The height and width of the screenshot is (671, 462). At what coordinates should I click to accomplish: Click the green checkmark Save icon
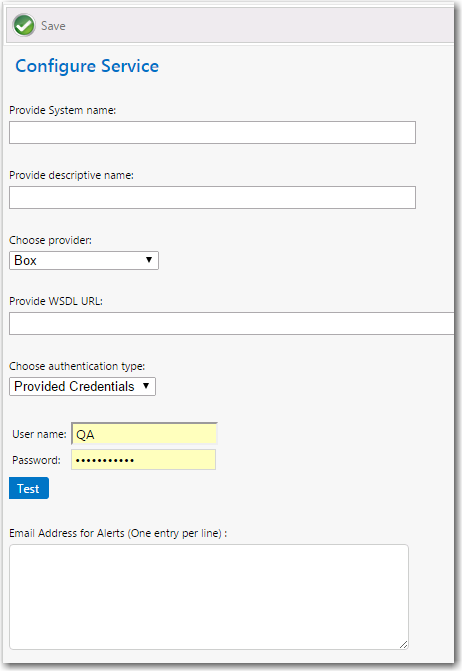click(24, 25)
